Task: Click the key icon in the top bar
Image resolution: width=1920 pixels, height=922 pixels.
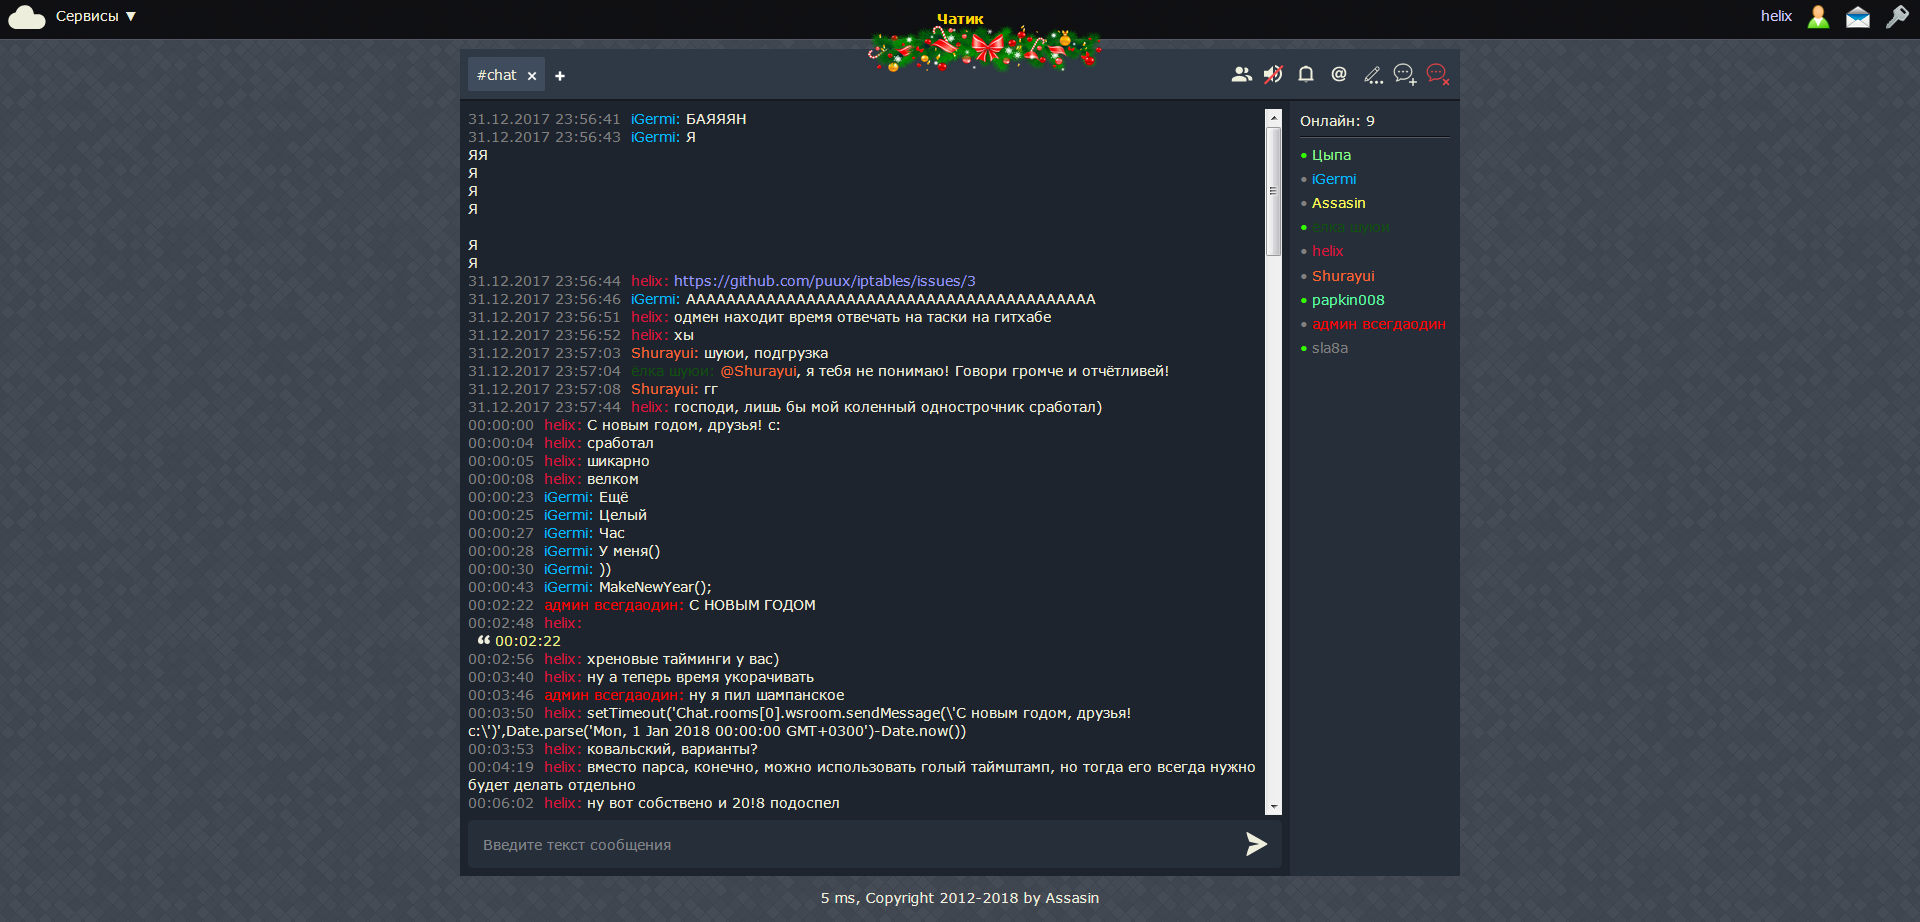Action: [x=1897, y=17]
